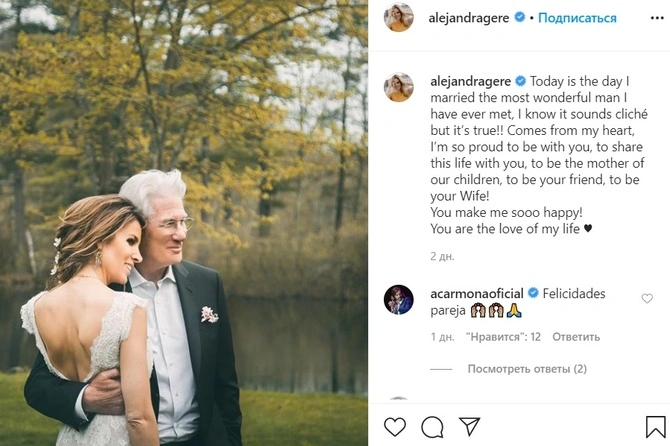
Task: Click the comment speech bubble icon
Action: [432, 427]
